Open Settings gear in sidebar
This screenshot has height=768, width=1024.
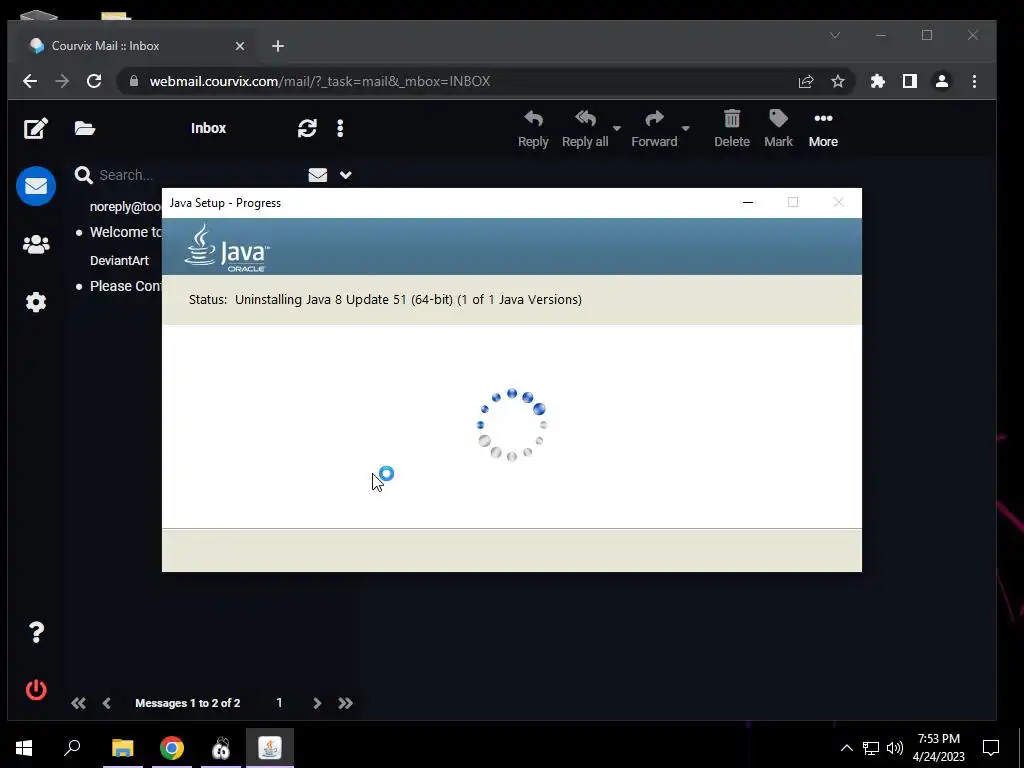click(36, 302)
